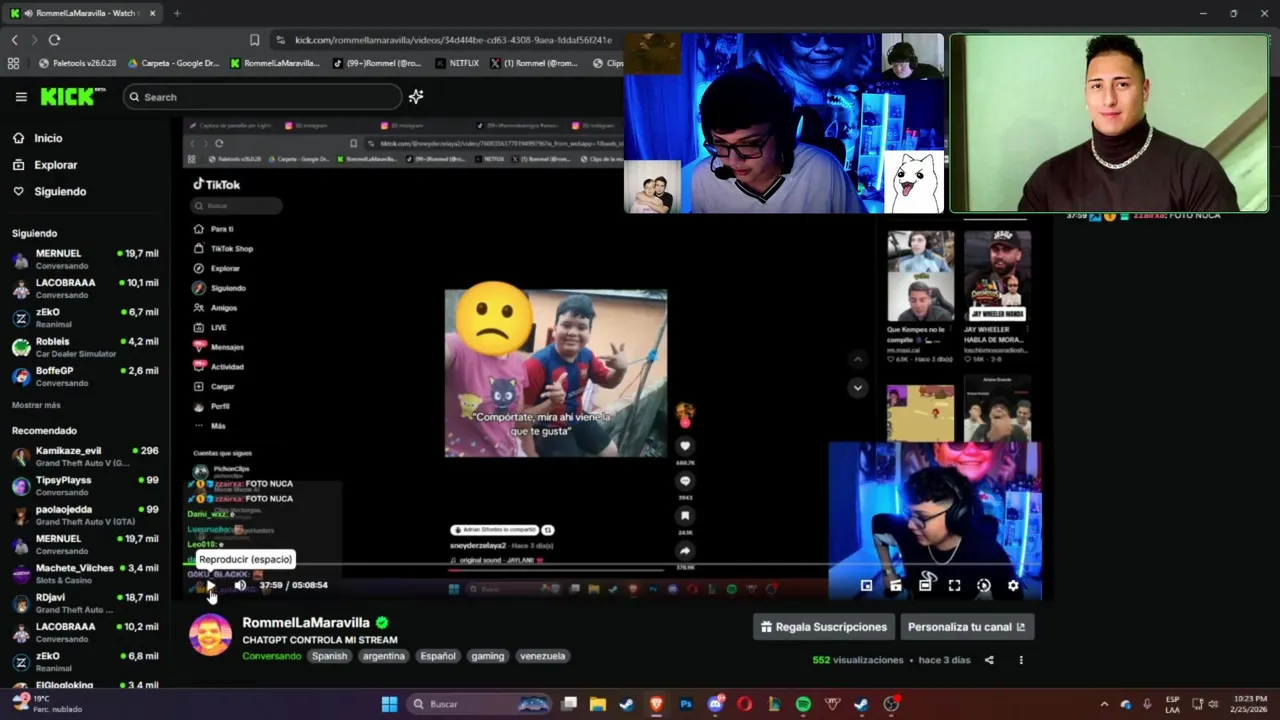Open OBS Studio taskbar icon
This screenshot has width=1280, height=720.
(891, 704)
